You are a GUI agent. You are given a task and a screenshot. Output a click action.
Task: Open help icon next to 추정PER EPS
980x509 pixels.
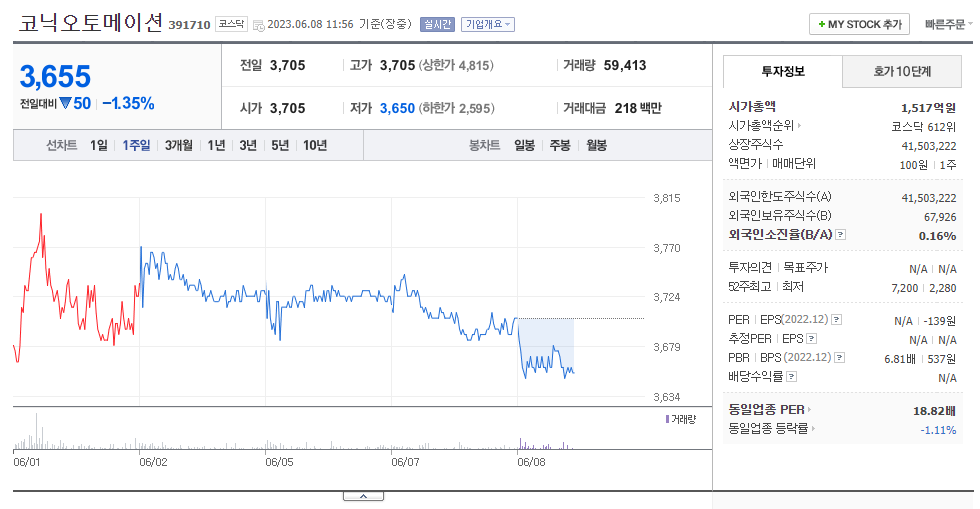click(811, 338)
